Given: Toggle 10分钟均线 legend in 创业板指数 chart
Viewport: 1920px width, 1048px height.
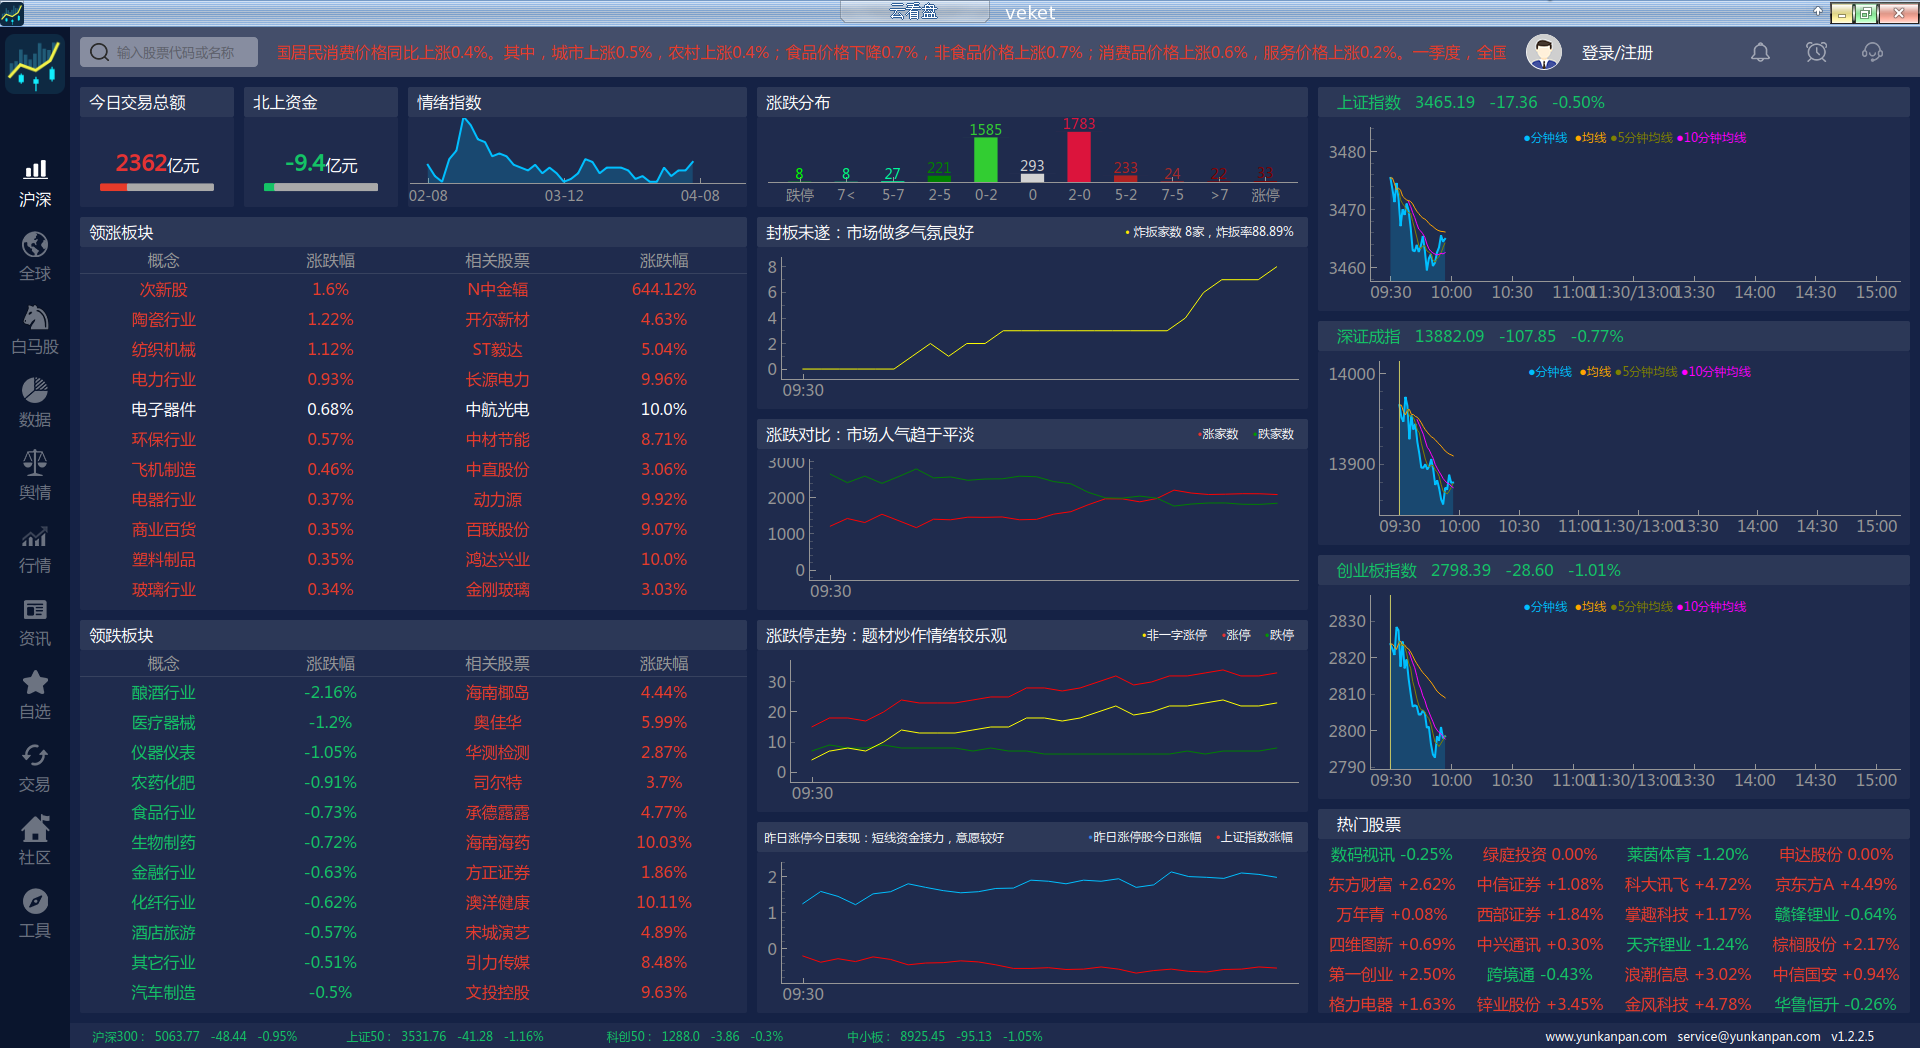Looking at the screenshot, I should point(1711,607).
